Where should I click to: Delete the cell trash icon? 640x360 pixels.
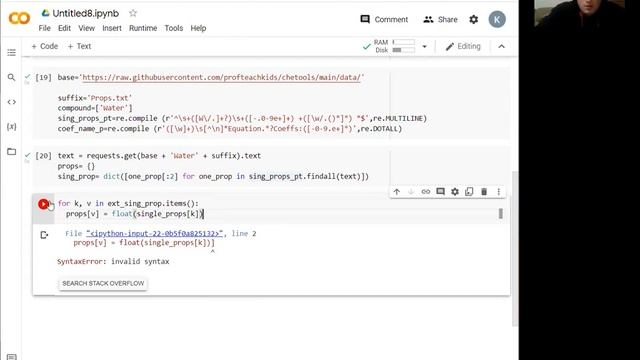click(484, 191)
